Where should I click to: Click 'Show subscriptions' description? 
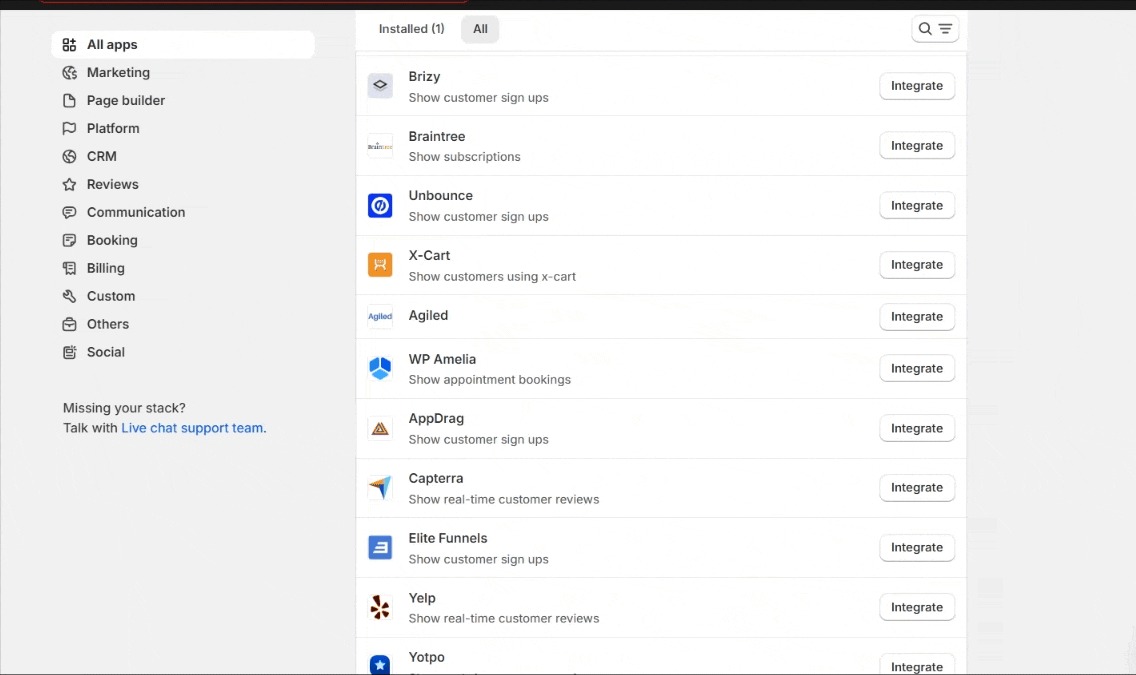coord(464,157)
